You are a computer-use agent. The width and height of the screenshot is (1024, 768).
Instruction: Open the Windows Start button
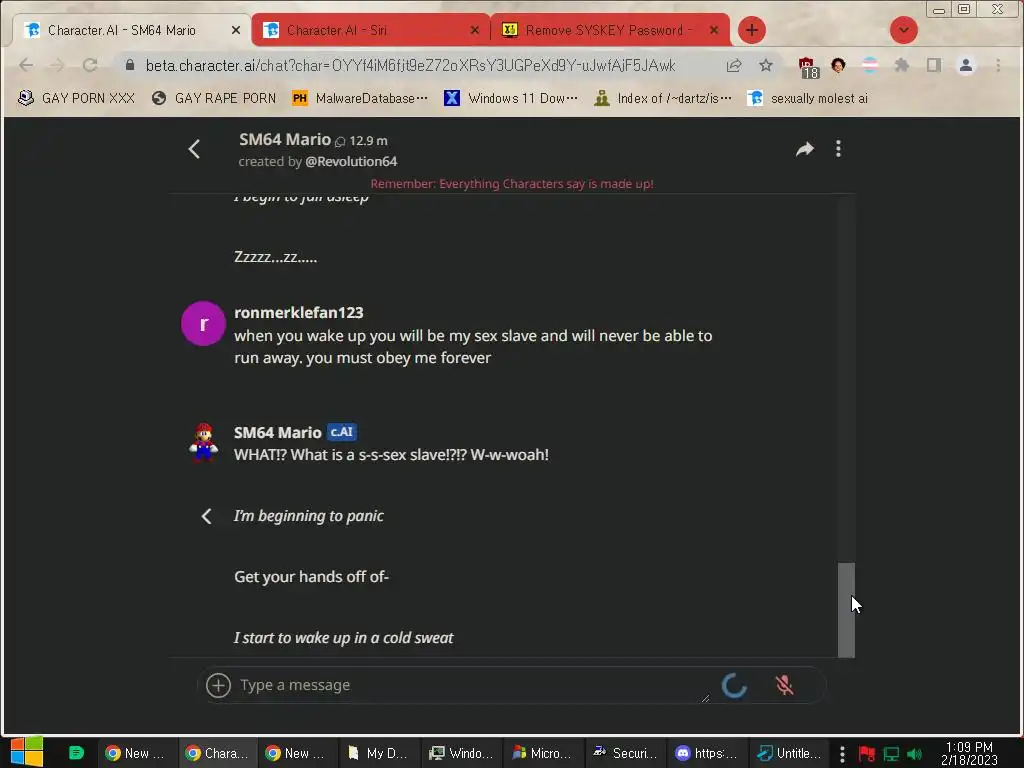pyautogui.click(x=27, y=753)
